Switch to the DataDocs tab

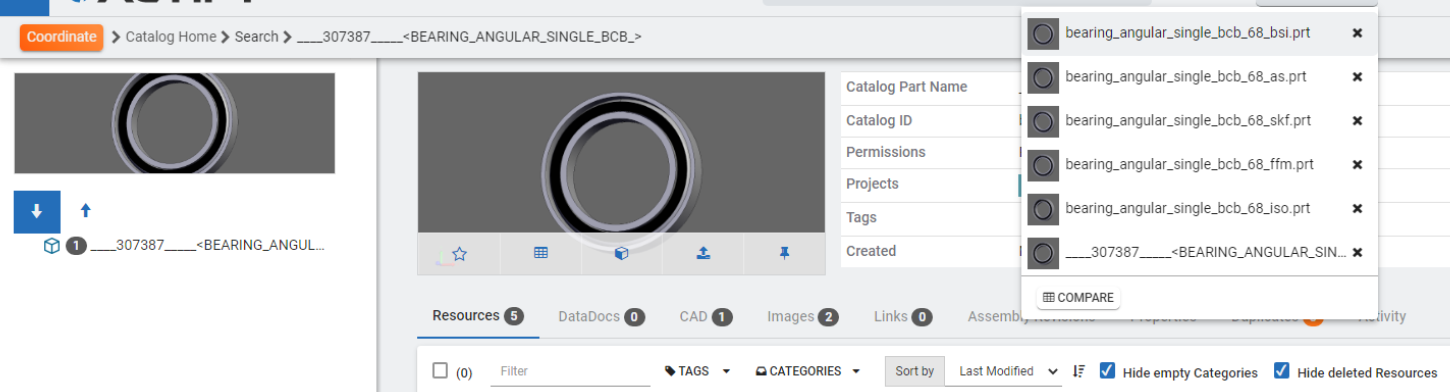(601, 317)
